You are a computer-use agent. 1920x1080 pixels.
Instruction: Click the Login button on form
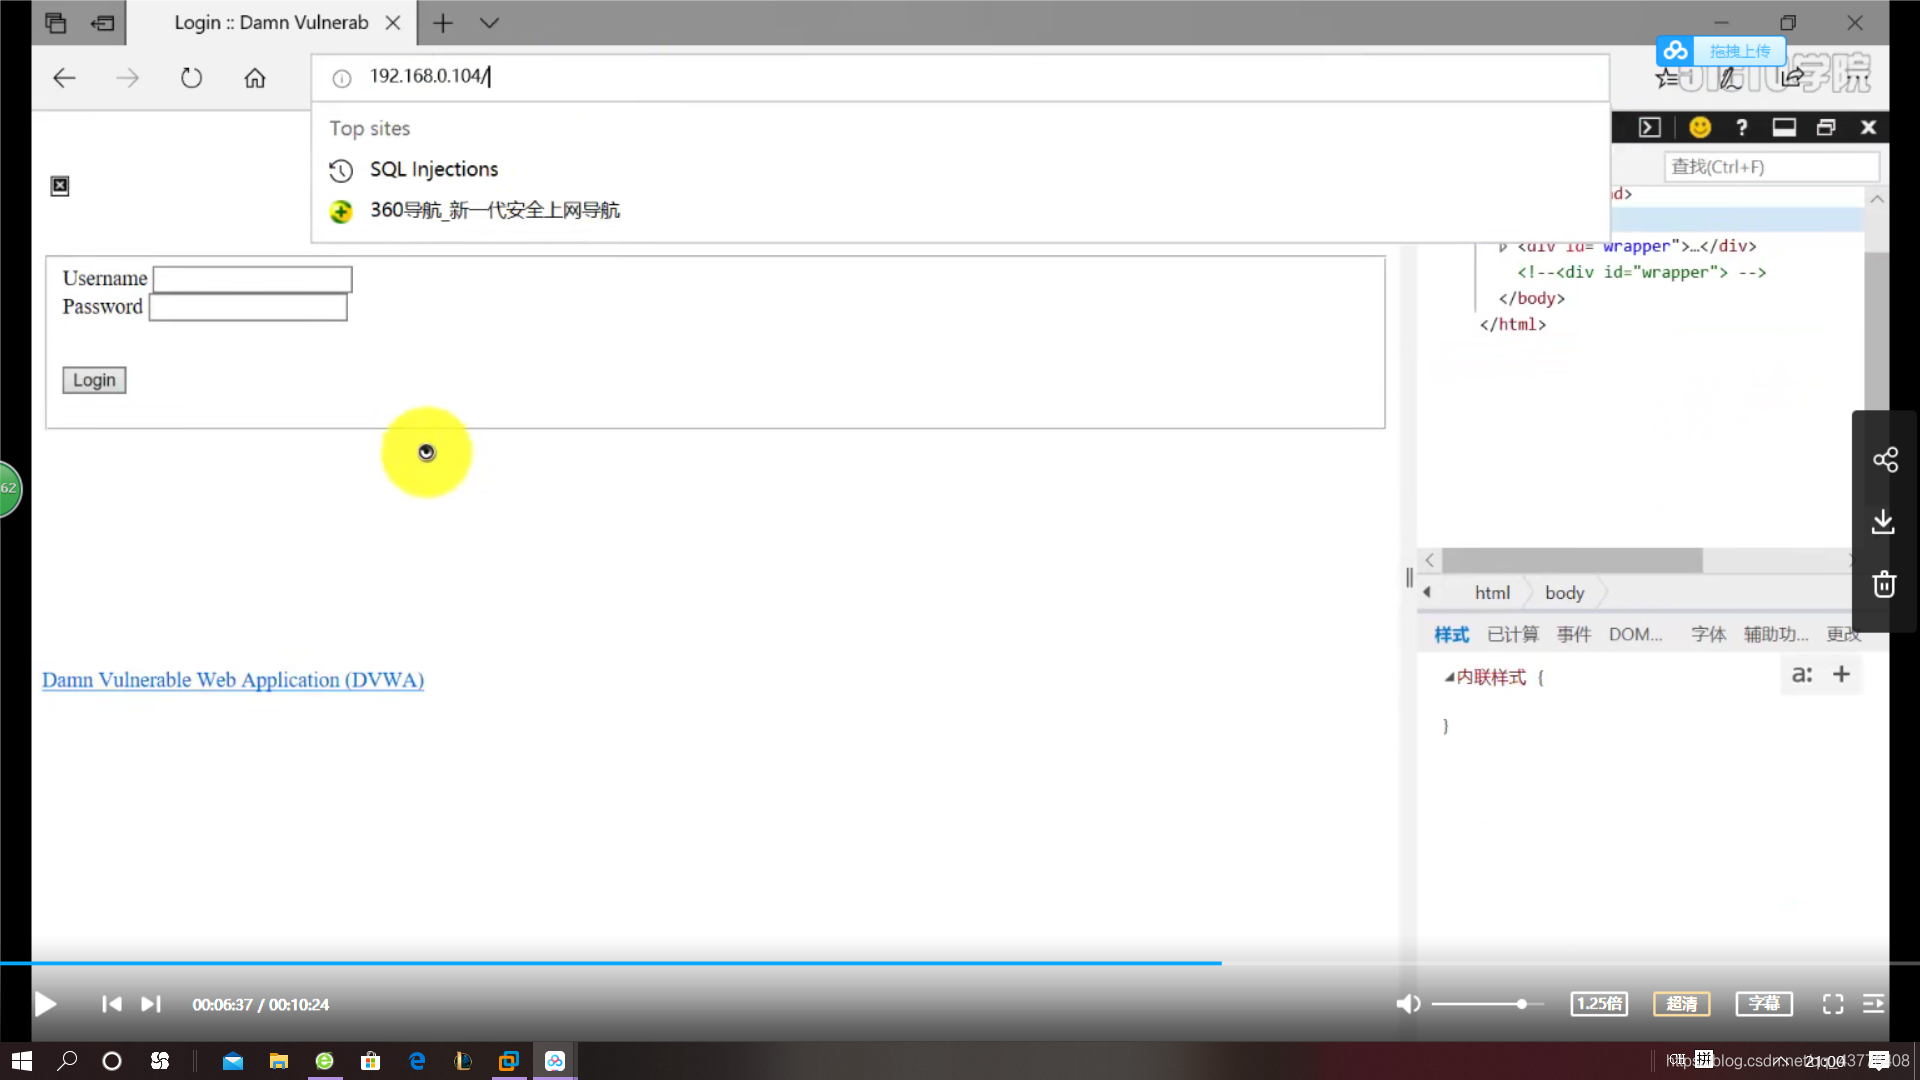coord(94,380)
